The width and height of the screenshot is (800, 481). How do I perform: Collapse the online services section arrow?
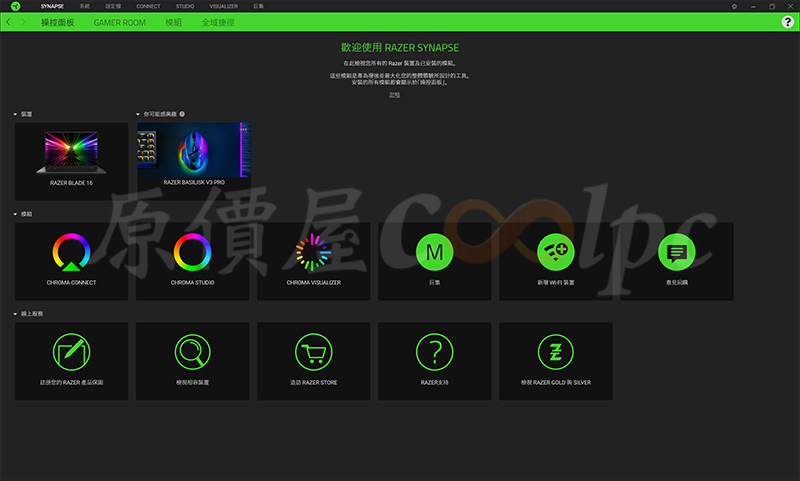pos(15,314)
